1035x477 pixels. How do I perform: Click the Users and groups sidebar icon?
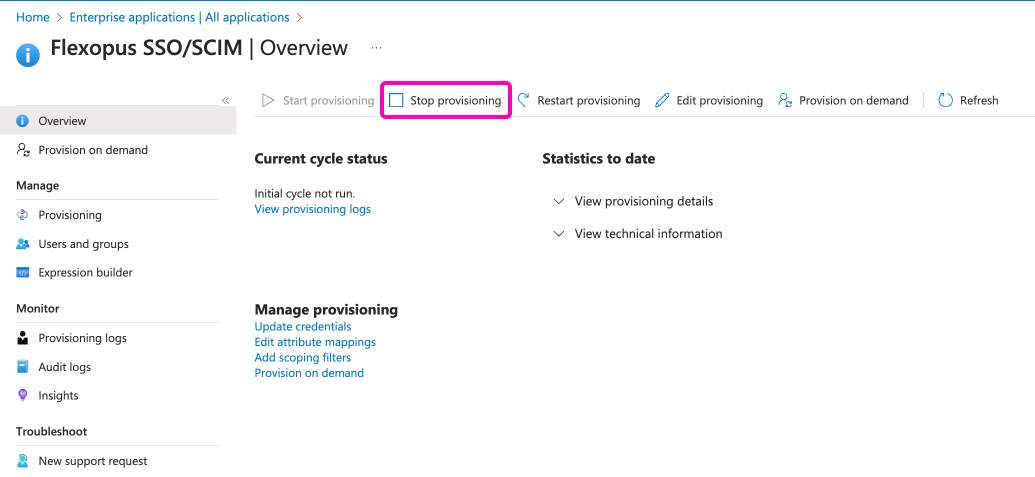pyautogui.click(x=23, y=244)
